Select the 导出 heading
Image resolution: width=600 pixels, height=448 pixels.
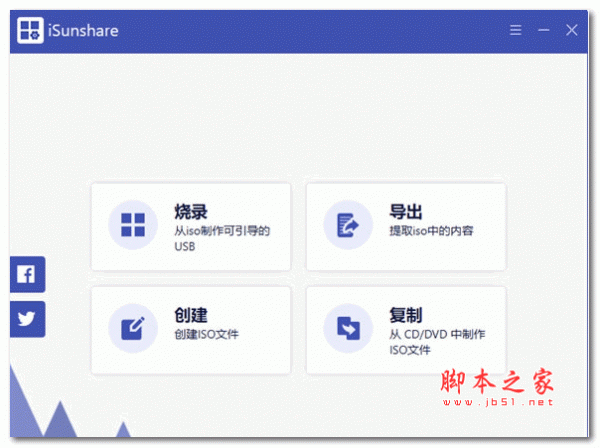(x=406, y=212)
